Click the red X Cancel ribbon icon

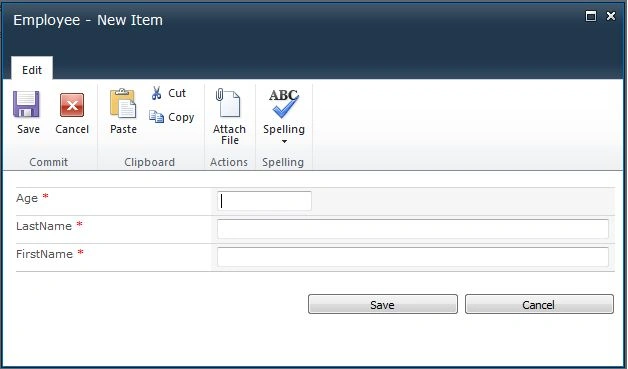(72, 105)
